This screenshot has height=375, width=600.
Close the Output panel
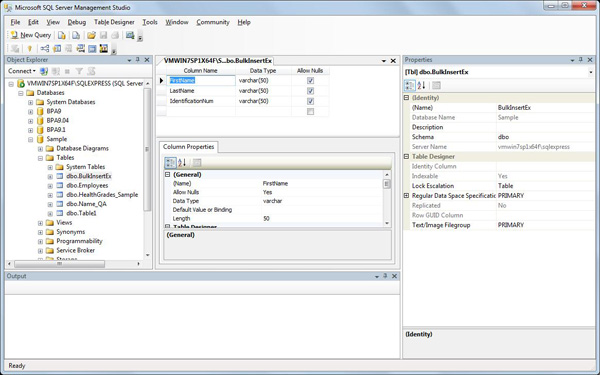[395, 276]
